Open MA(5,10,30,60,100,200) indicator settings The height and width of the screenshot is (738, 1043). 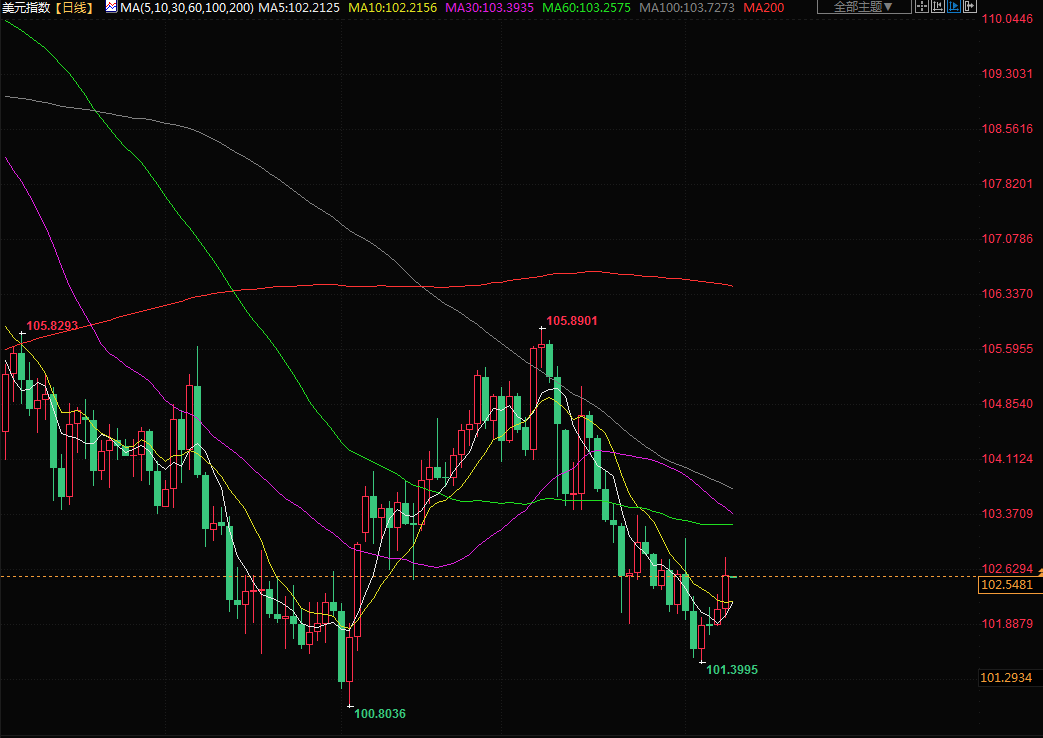186,8
